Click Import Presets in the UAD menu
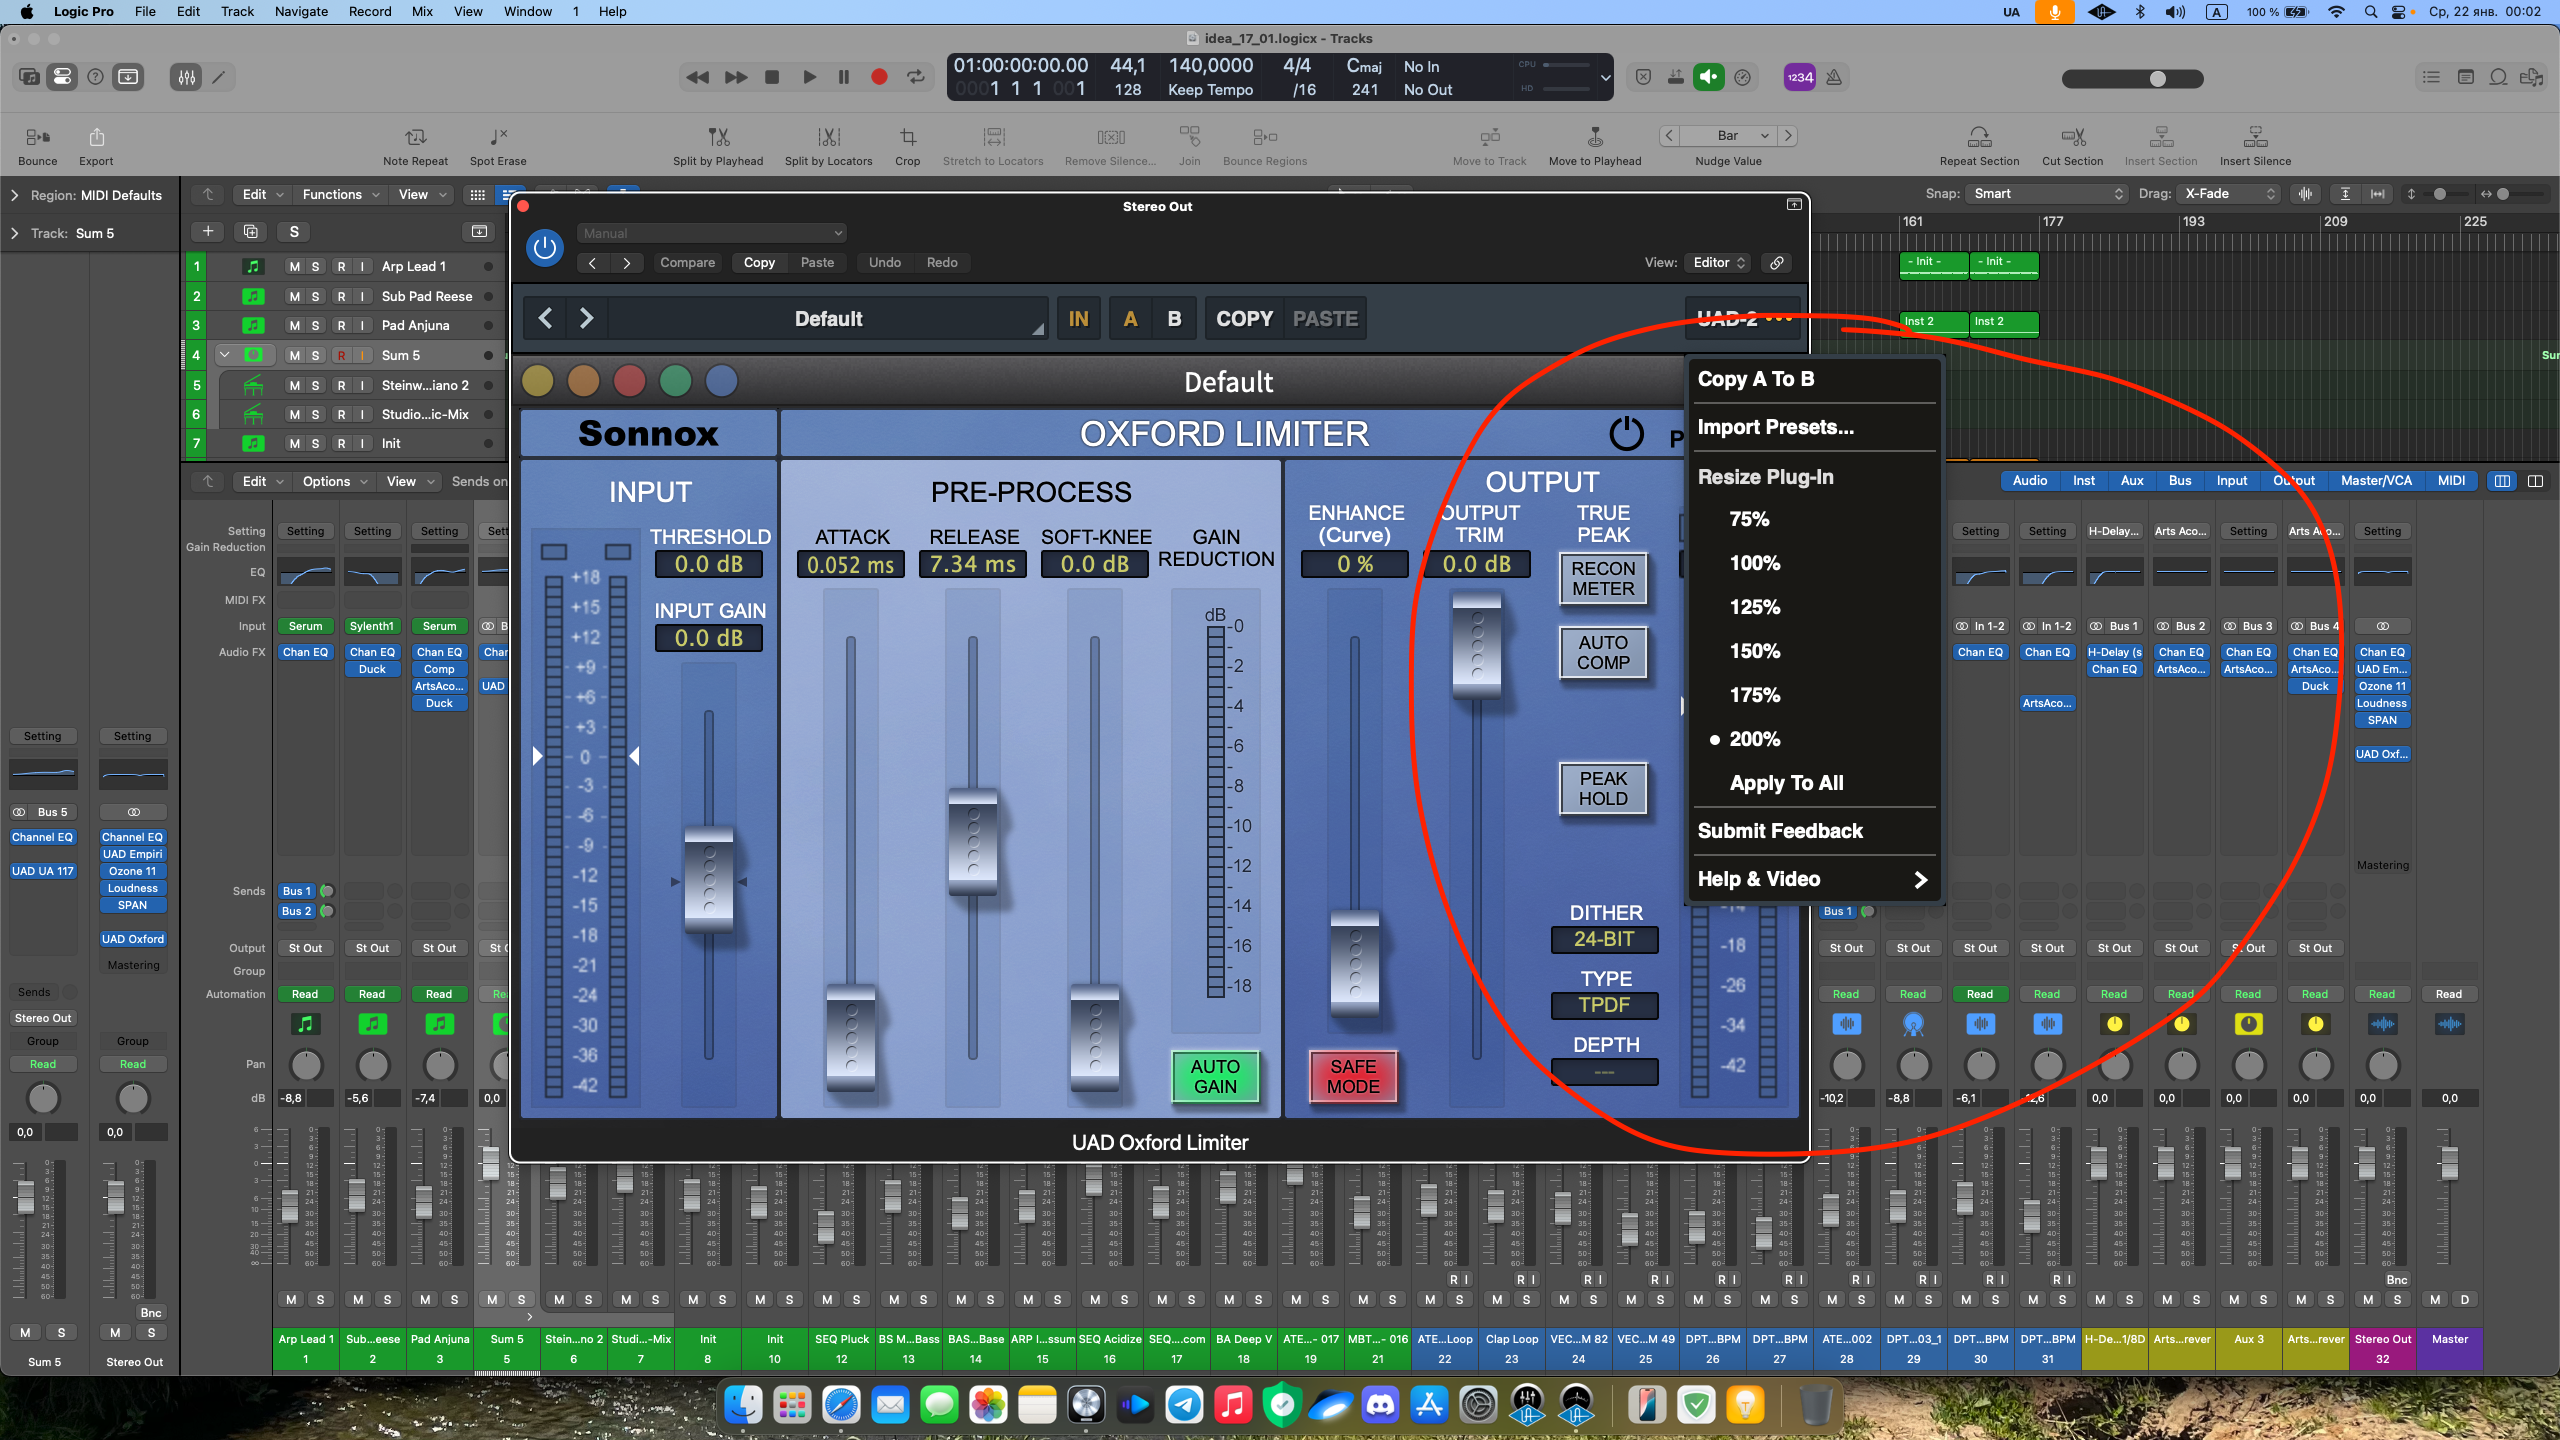Viewport: 2560px width, 1440px height. [x=1775, y=427]
